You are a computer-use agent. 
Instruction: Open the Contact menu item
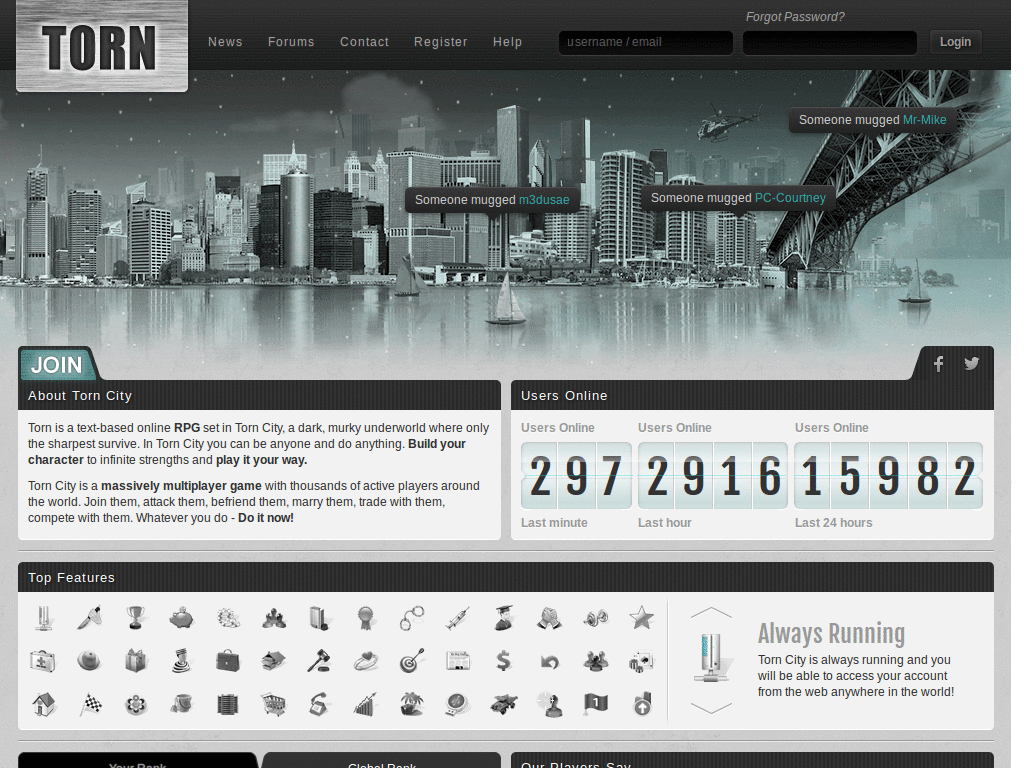point(364,42)
